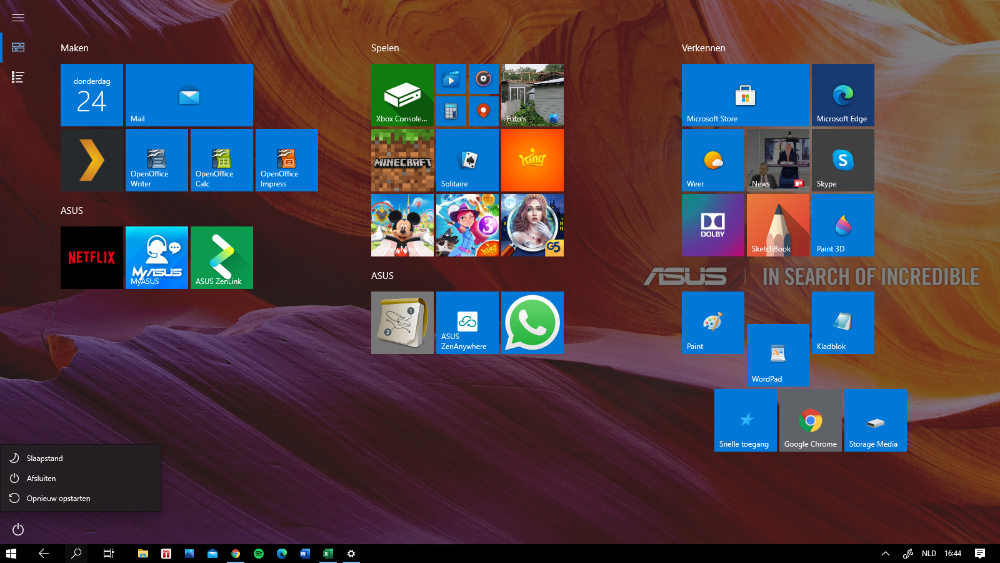
Task: Open the NLD input language selector
Action: (929, 553)
